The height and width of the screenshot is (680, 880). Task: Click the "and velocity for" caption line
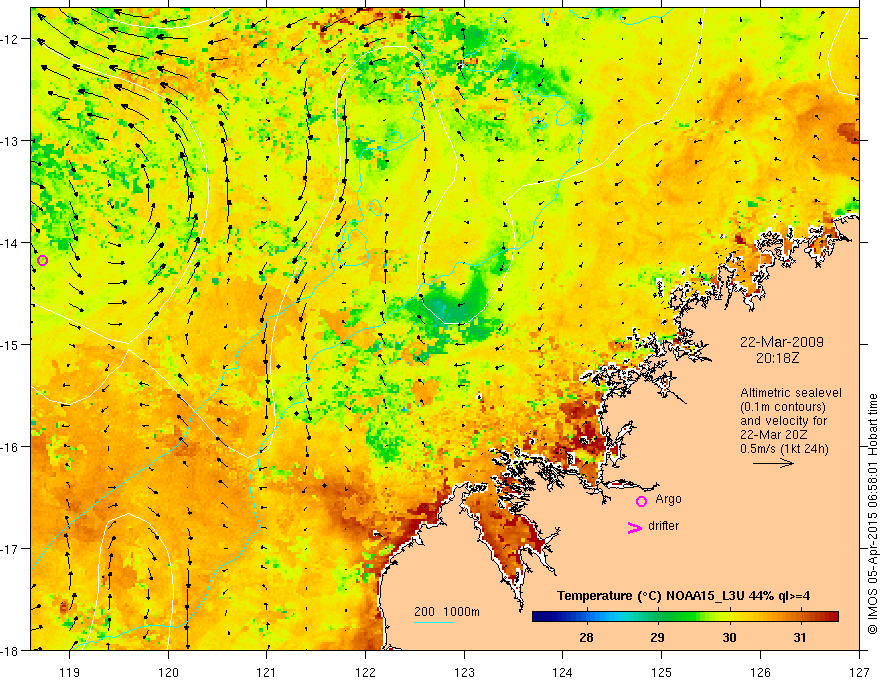click(783, 421)
